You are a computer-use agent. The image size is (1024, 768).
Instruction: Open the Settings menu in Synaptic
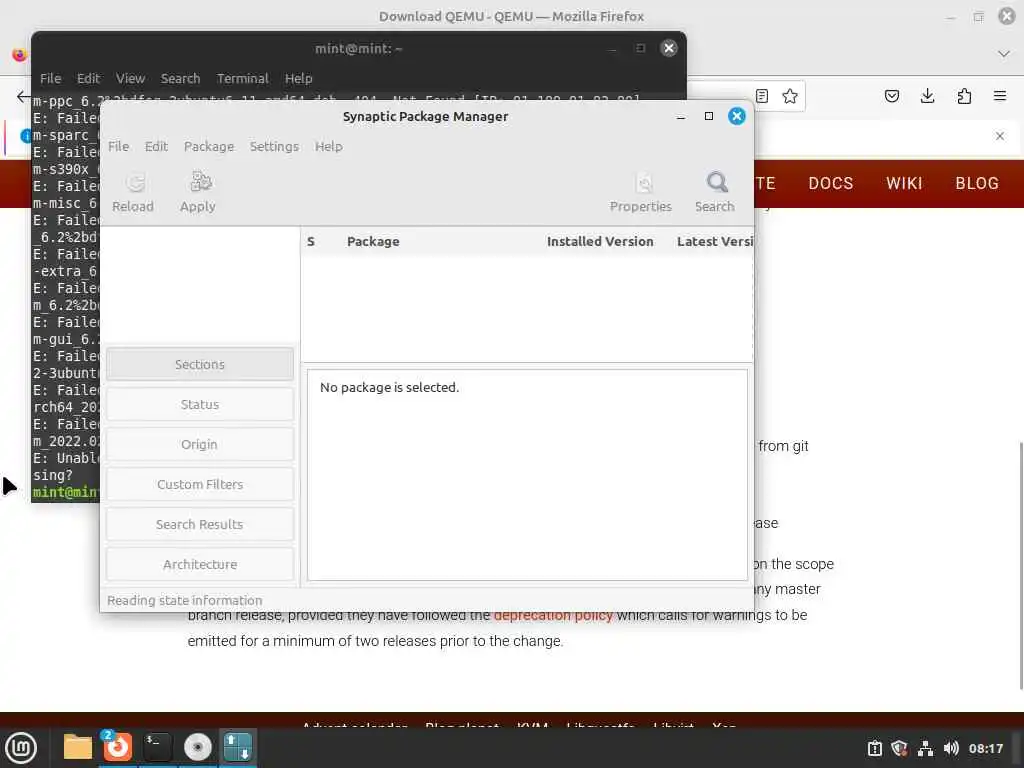click(274, 146)
